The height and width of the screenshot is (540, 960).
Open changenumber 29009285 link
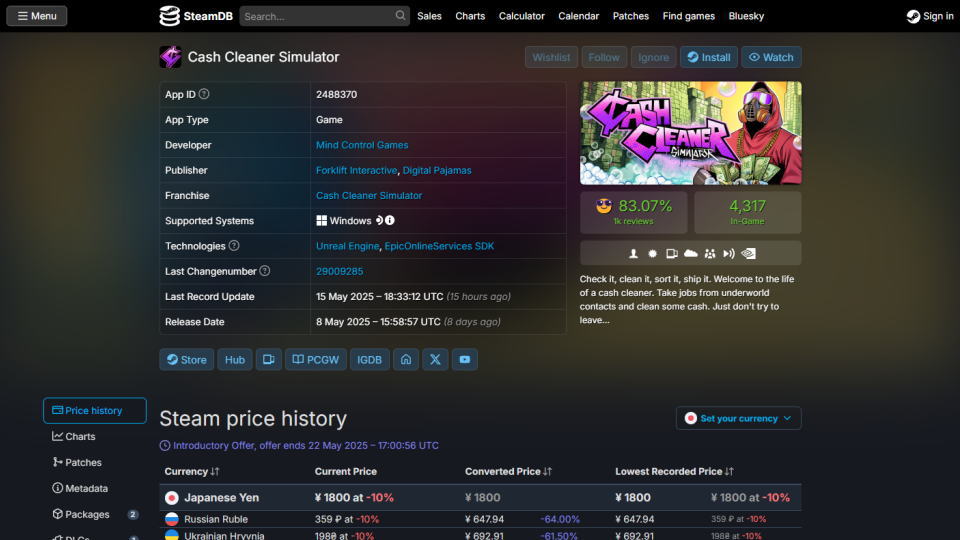339,271
